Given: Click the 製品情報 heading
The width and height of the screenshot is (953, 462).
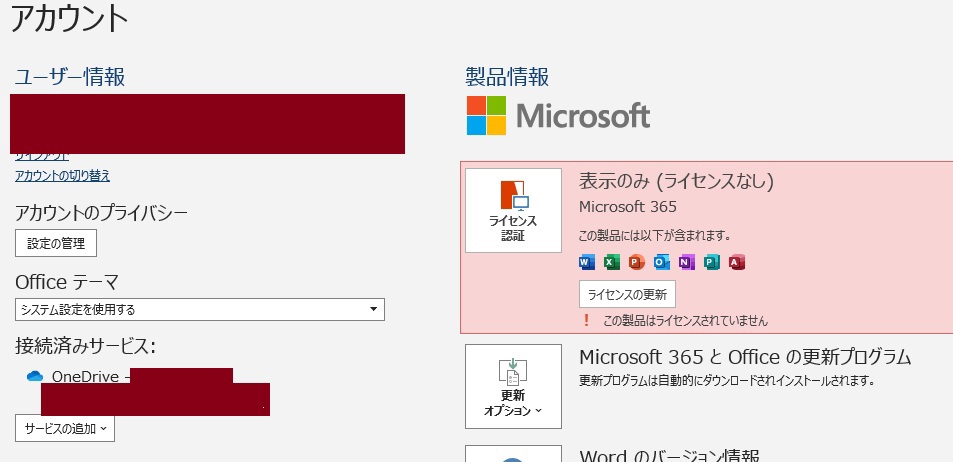Looking at the screenshot, I should 507,77.
